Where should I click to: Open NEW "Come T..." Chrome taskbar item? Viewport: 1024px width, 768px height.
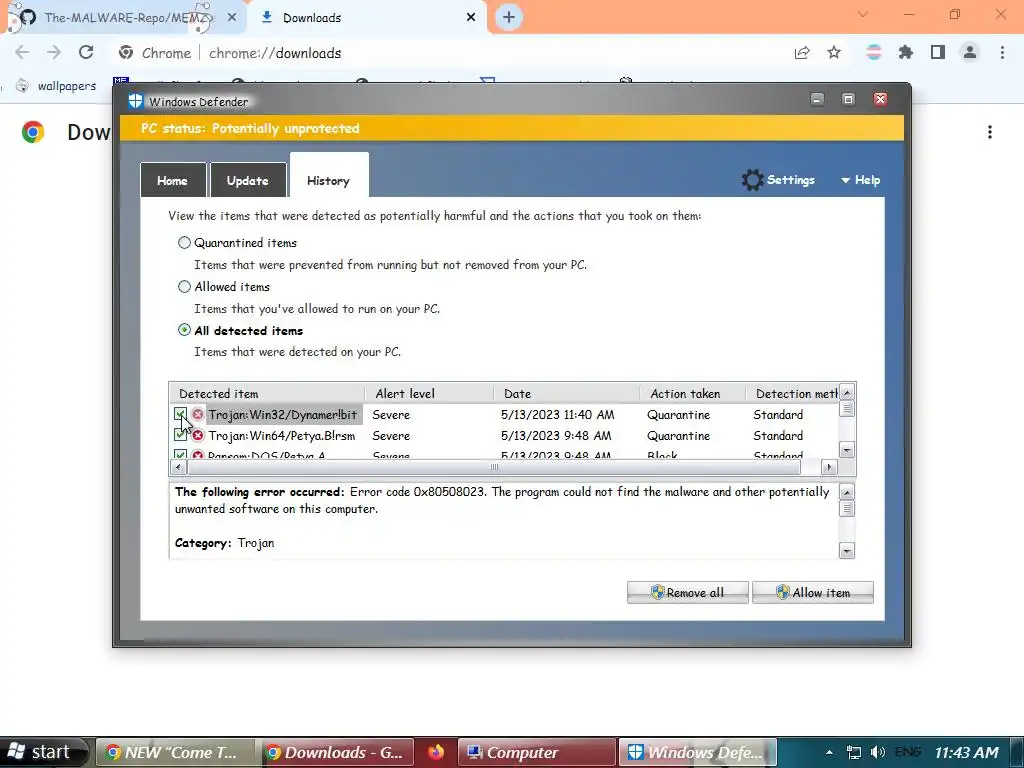pyautogui.click(x=174, y=752)
